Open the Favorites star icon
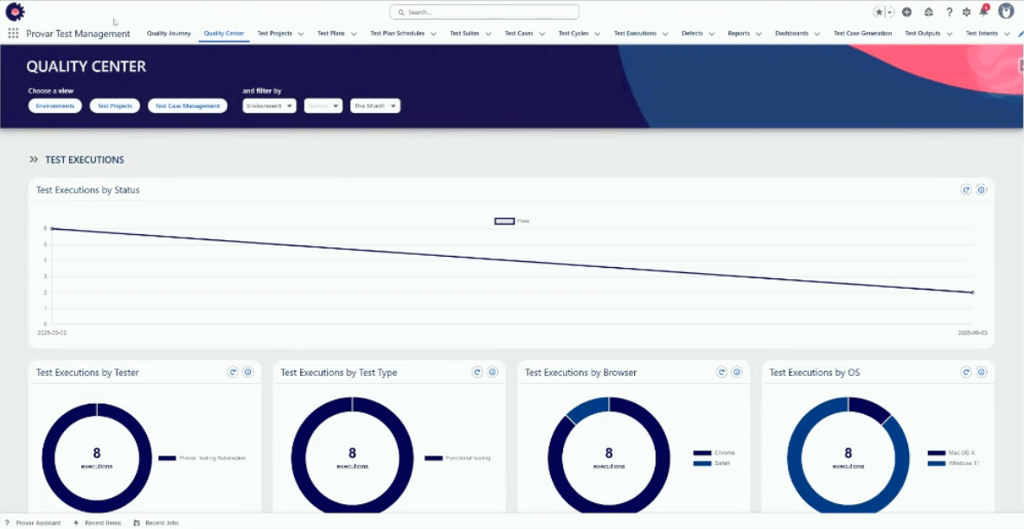 [x=879, y=12]
